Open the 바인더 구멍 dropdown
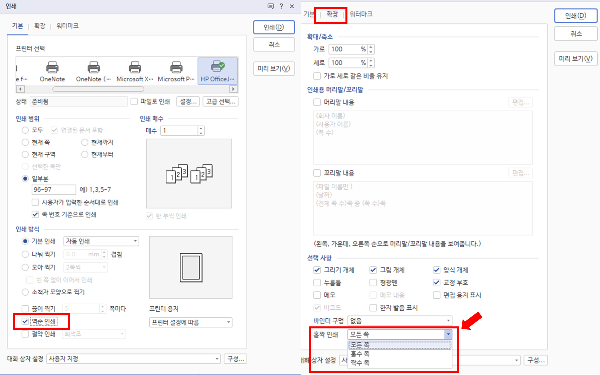The height and width of the screenshot is (375, 600). [x=400, y=321]
